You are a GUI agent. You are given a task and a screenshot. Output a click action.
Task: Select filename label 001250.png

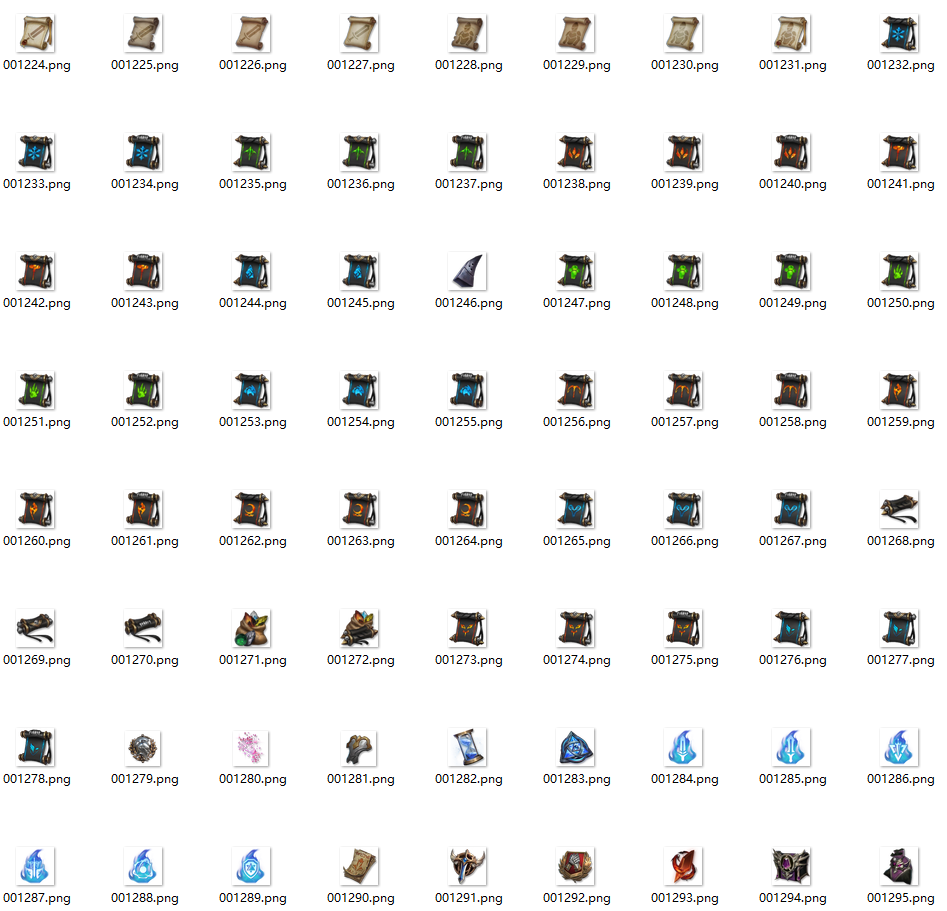click(x=900, y=302)
